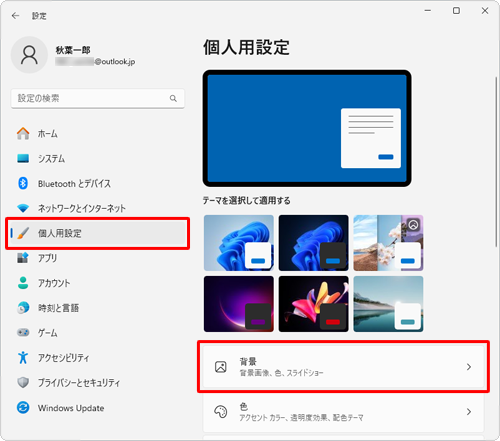The height and width of the screenshot is (441, 500).
Task: Click the Windows Update sync icon
Action: (x=23, y=407)
